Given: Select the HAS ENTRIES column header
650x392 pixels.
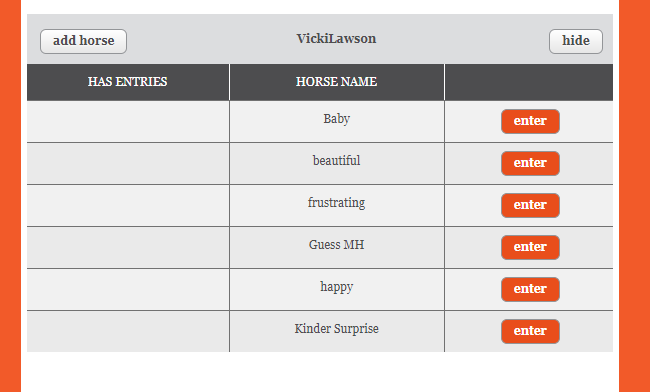Looking at the screenshot, I should (128, 82).
